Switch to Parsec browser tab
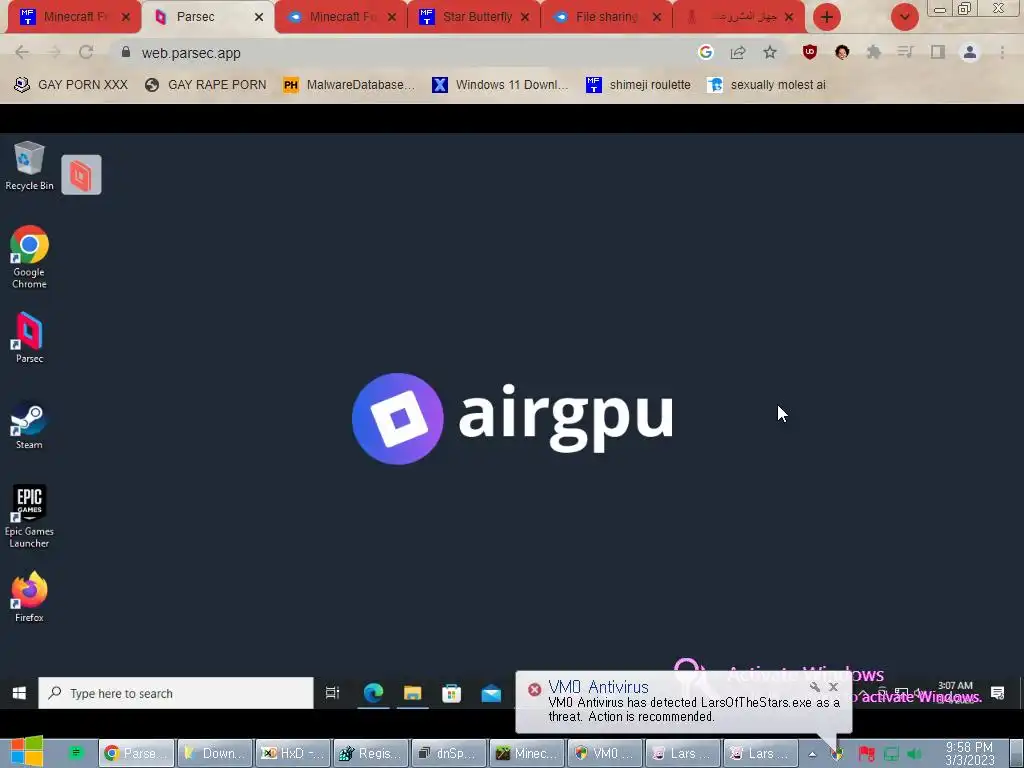1024x768 pixels. 209,17
